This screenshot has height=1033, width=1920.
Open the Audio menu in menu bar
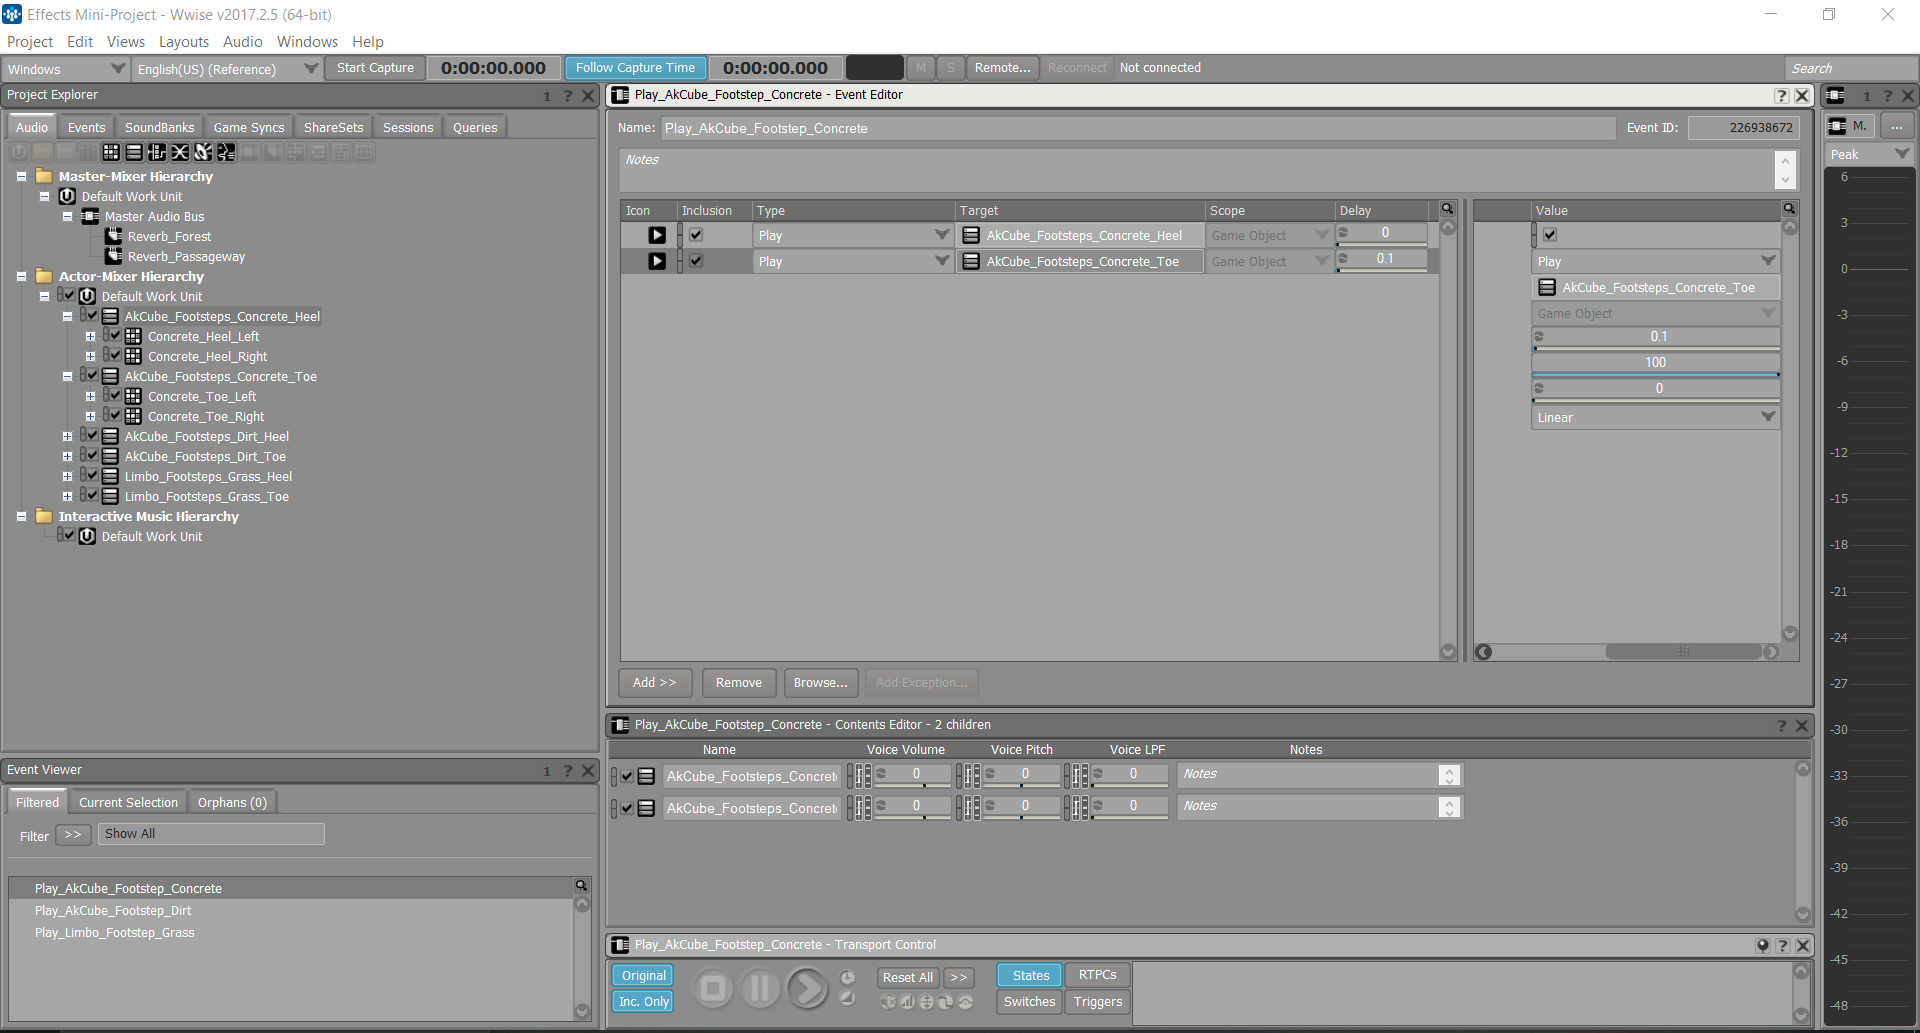coord(243,42)
